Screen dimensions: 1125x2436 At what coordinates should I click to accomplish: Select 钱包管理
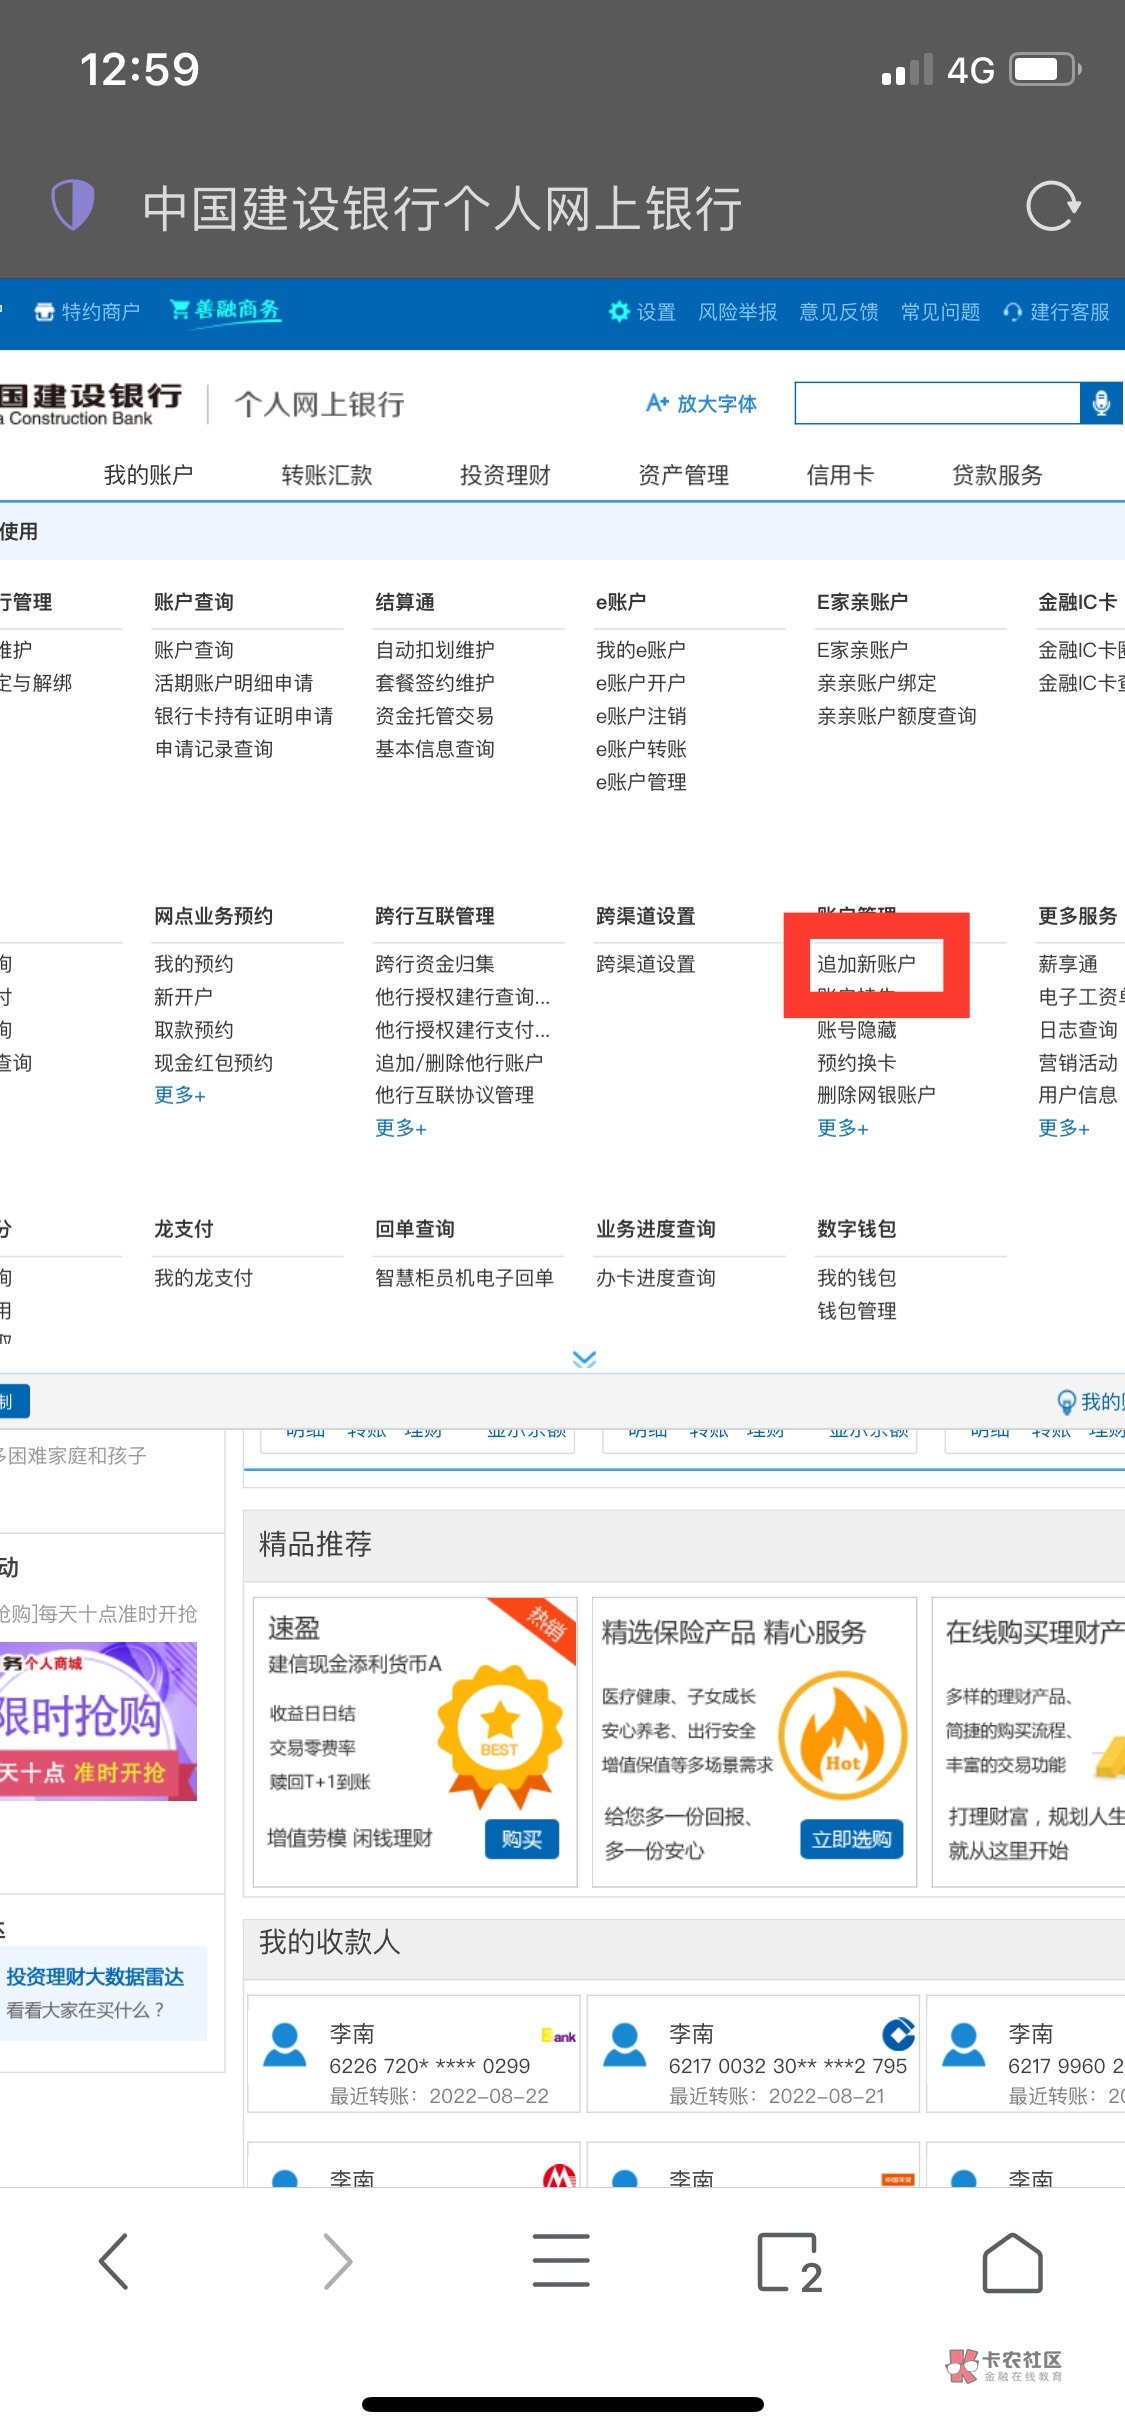[857, 1311]
